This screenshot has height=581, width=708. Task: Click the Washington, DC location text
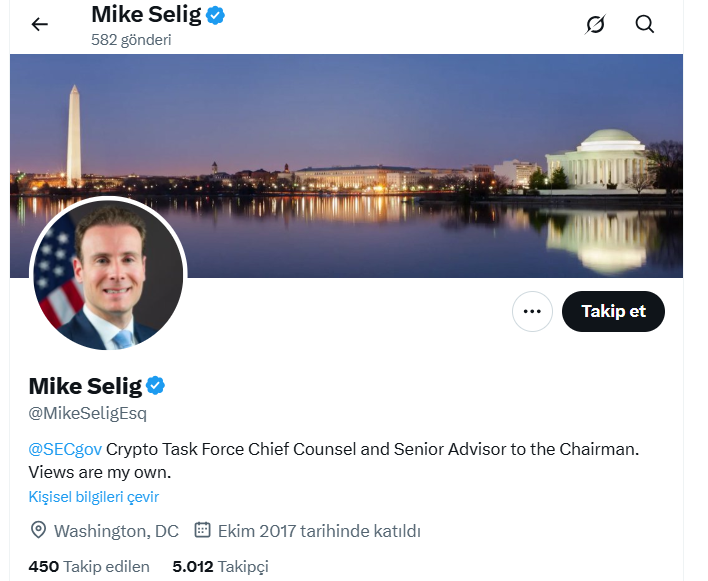coord(116,531)
